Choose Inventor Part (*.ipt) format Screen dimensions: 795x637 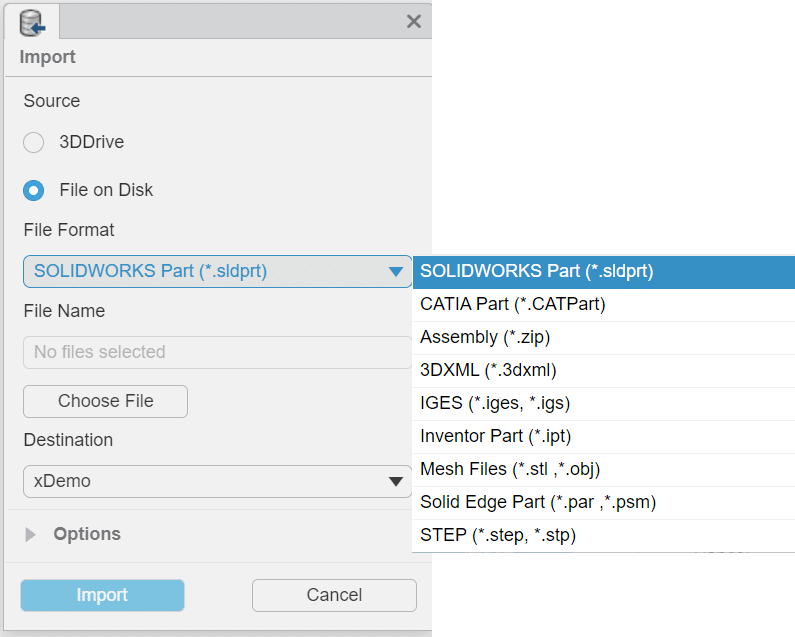click(603, 436)
